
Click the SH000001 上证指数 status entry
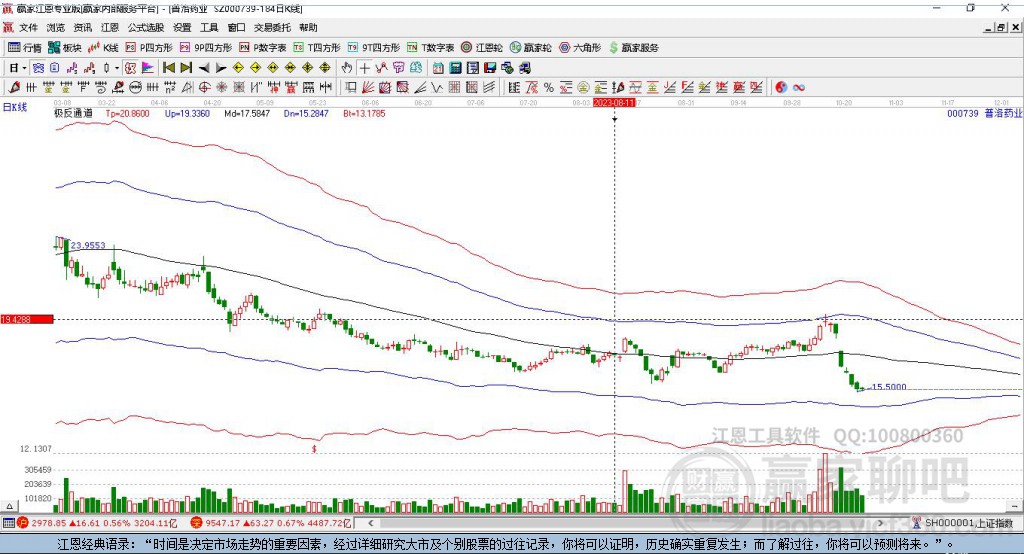click(x=968, y=523)
